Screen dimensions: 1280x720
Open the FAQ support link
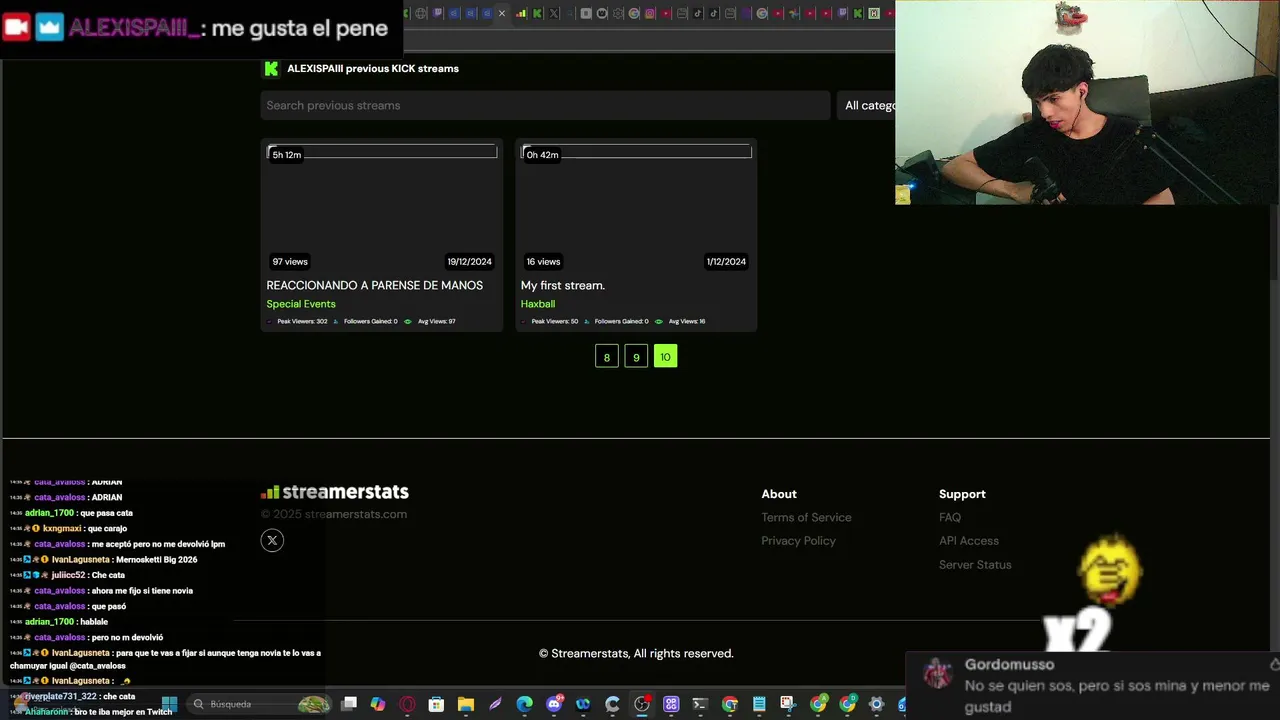[950, 517]
